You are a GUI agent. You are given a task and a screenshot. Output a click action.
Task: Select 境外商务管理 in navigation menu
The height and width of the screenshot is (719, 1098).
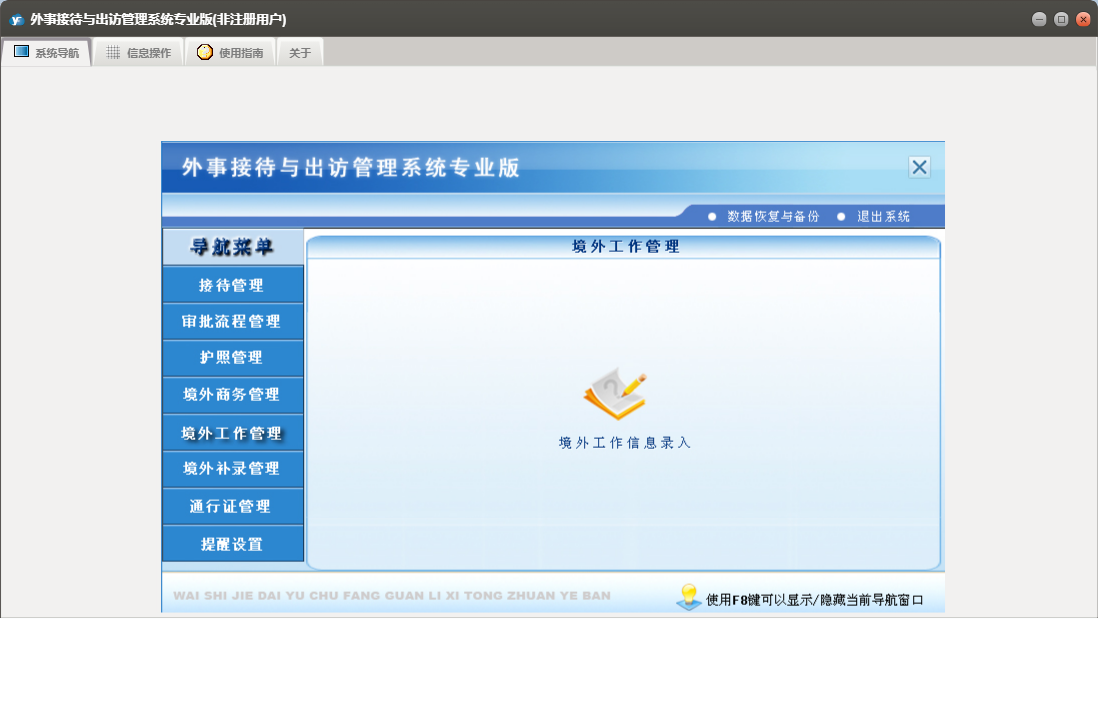point(232,395)
